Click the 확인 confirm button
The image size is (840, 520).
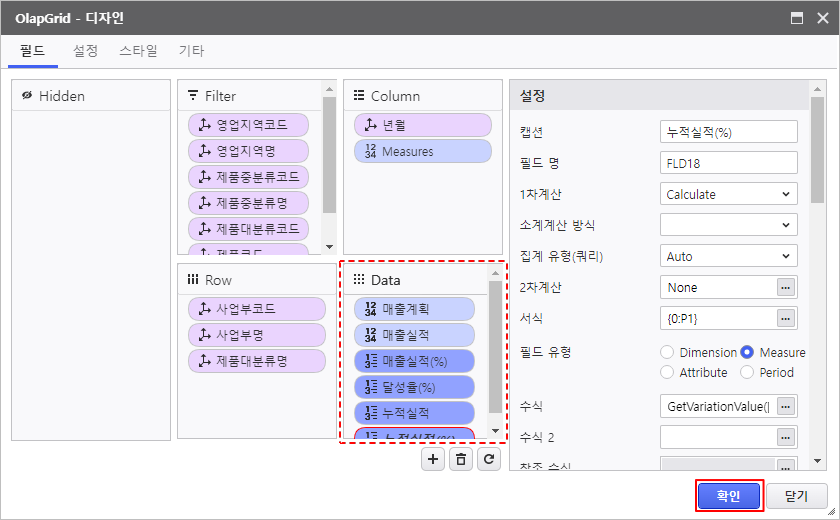click(x=729, y=495)
